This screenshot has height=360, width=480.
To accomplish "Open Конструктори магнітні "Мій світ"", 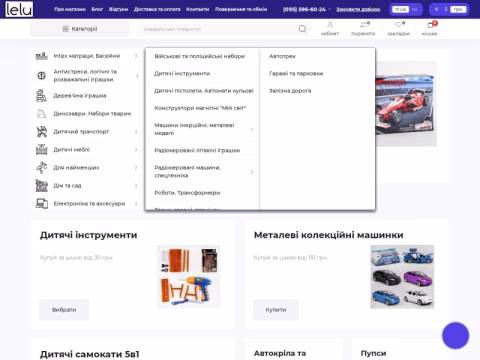I will point(200,108).
